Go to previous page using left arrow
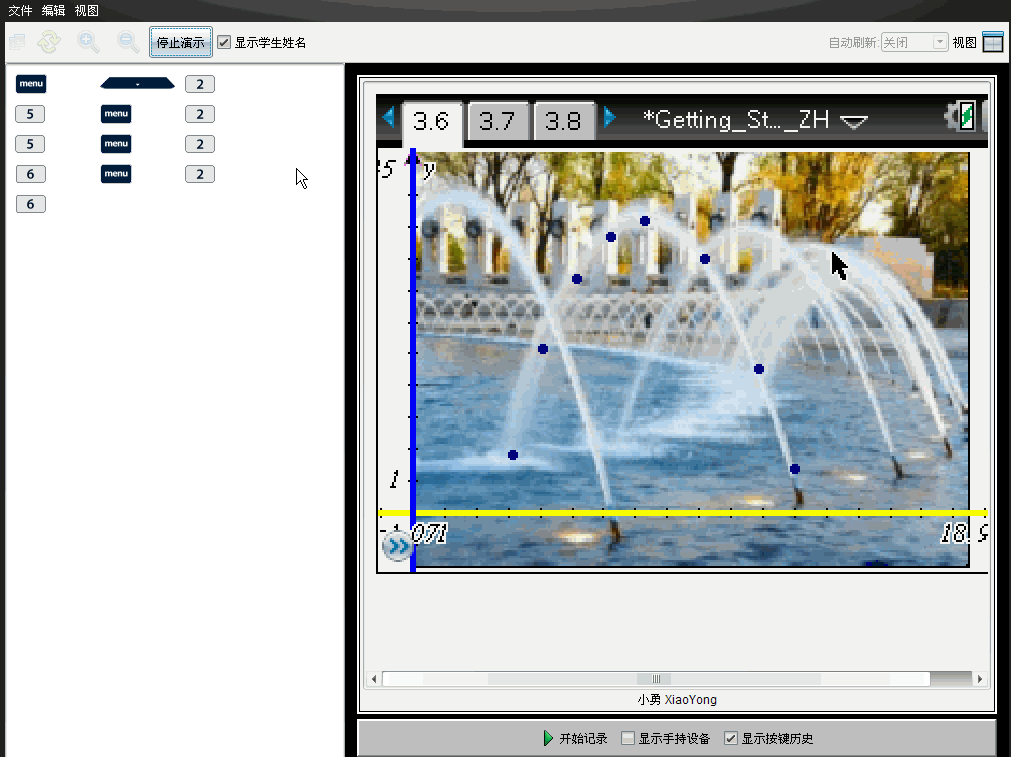Viewport: 1011px width, 757px height. [x=388, y=118]
